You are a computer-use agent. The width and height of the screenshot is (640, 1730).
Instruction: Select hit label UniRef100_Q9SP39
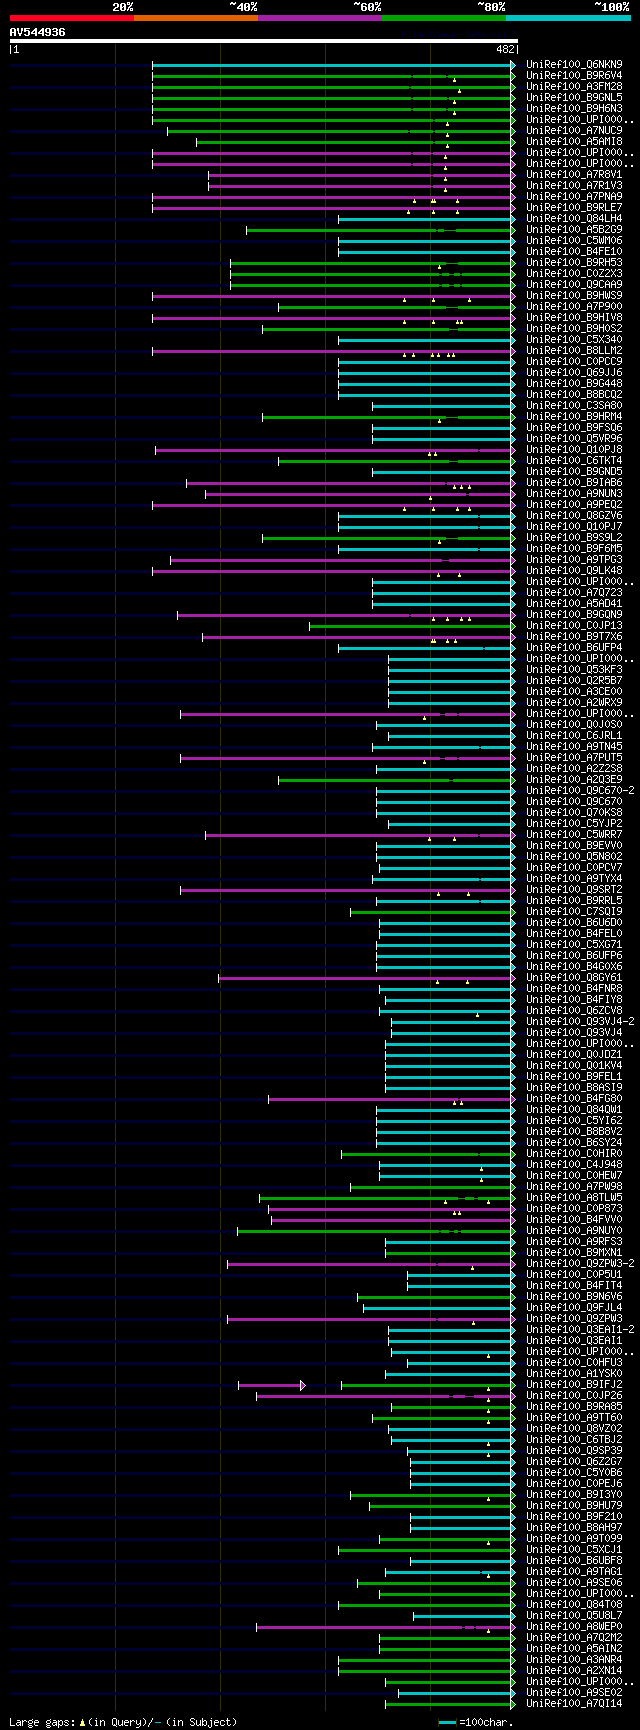point(574,1450)
